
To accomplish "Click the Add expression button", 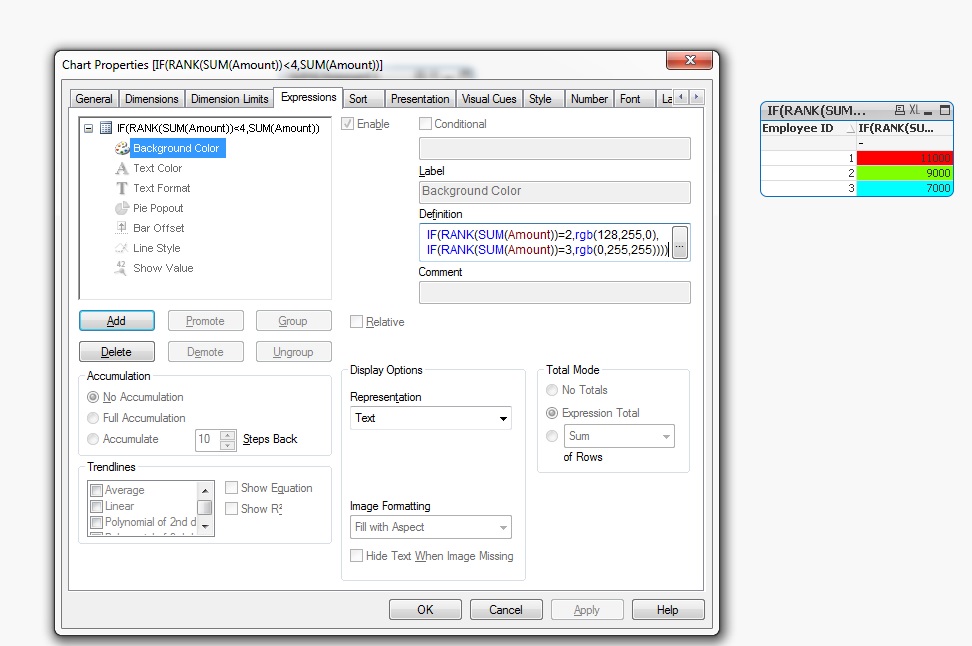I will pyautogui.click(x=117, y=321).
